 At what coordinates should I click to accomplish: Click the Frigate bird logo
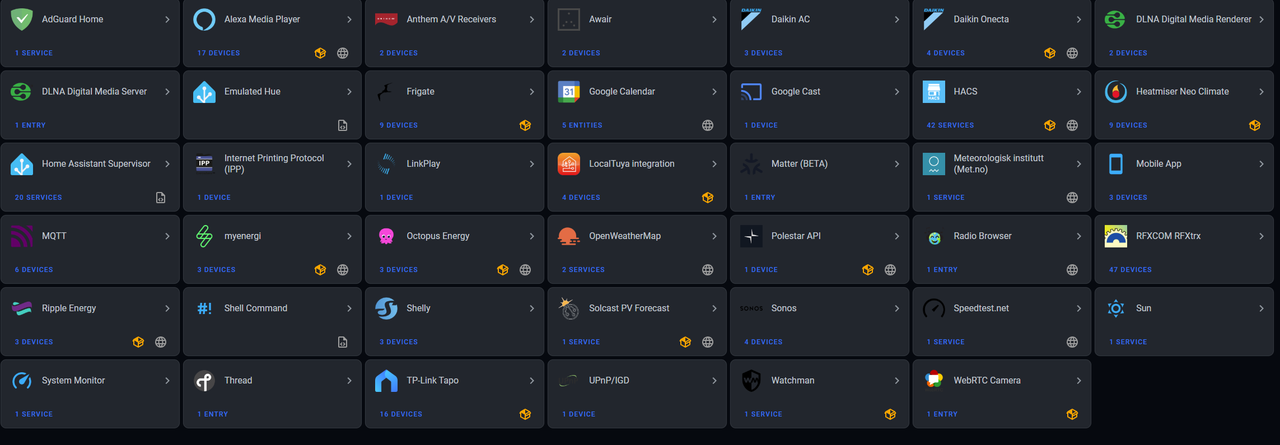click(386, 91)
